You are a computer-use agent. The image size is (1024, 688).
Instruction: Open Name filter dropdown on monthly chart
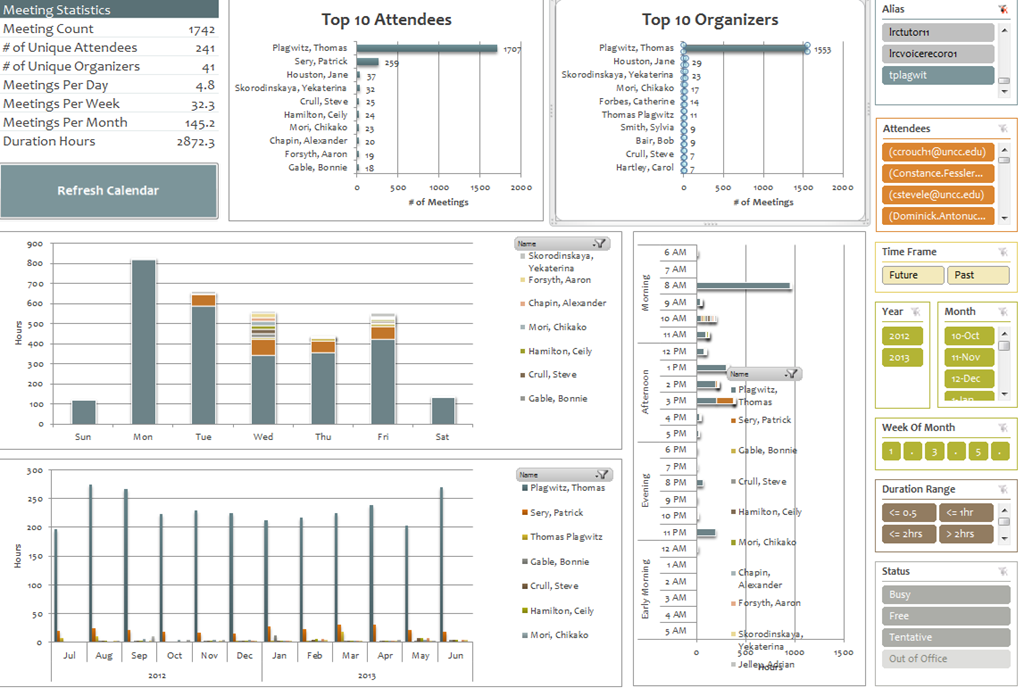tap(602, 475)
